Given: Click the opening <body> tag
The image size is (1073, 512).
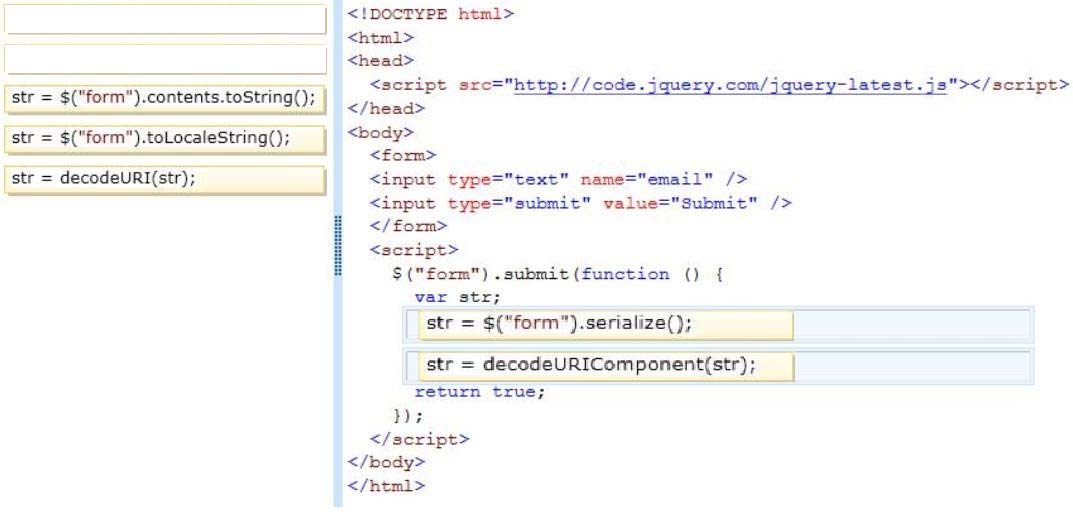Looking at the screenshot, I should point(381,132).
